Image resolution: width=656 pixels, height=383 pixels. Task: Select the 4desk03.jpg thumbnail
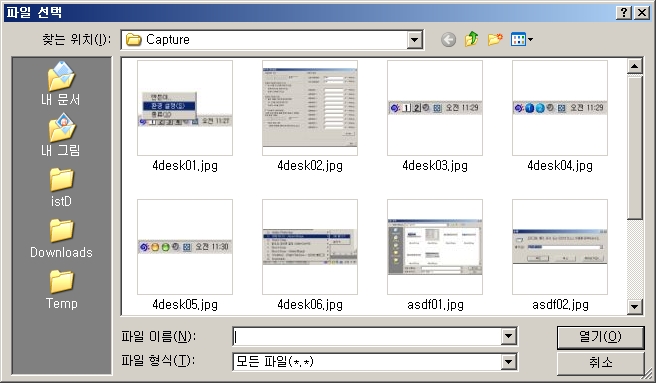click(x=435, y=108)
